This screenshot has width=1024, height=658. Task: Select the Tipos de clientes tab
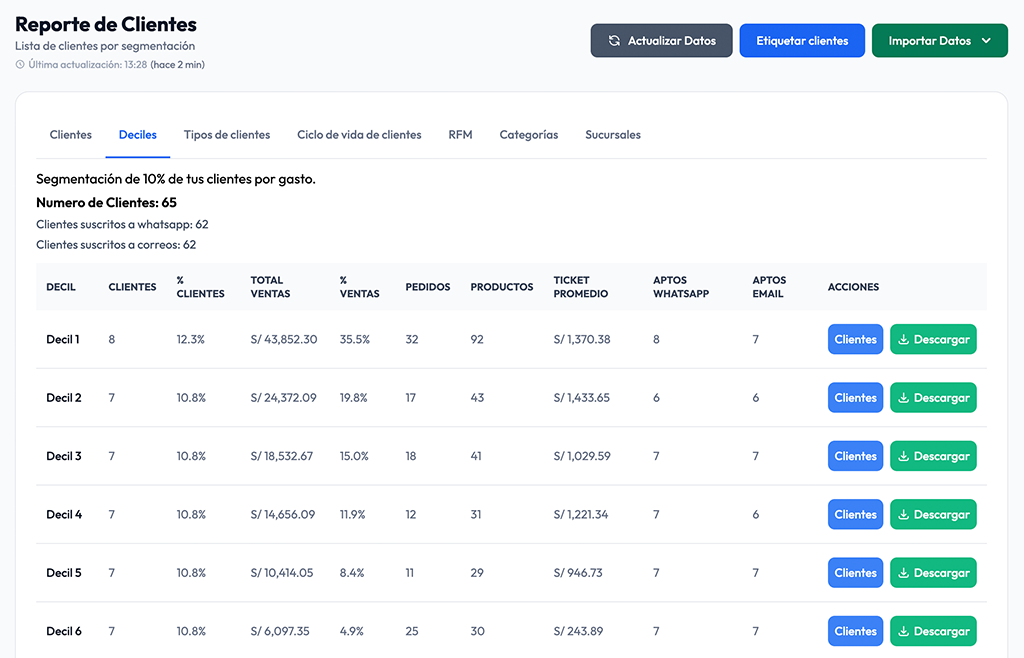coord(227,135)
